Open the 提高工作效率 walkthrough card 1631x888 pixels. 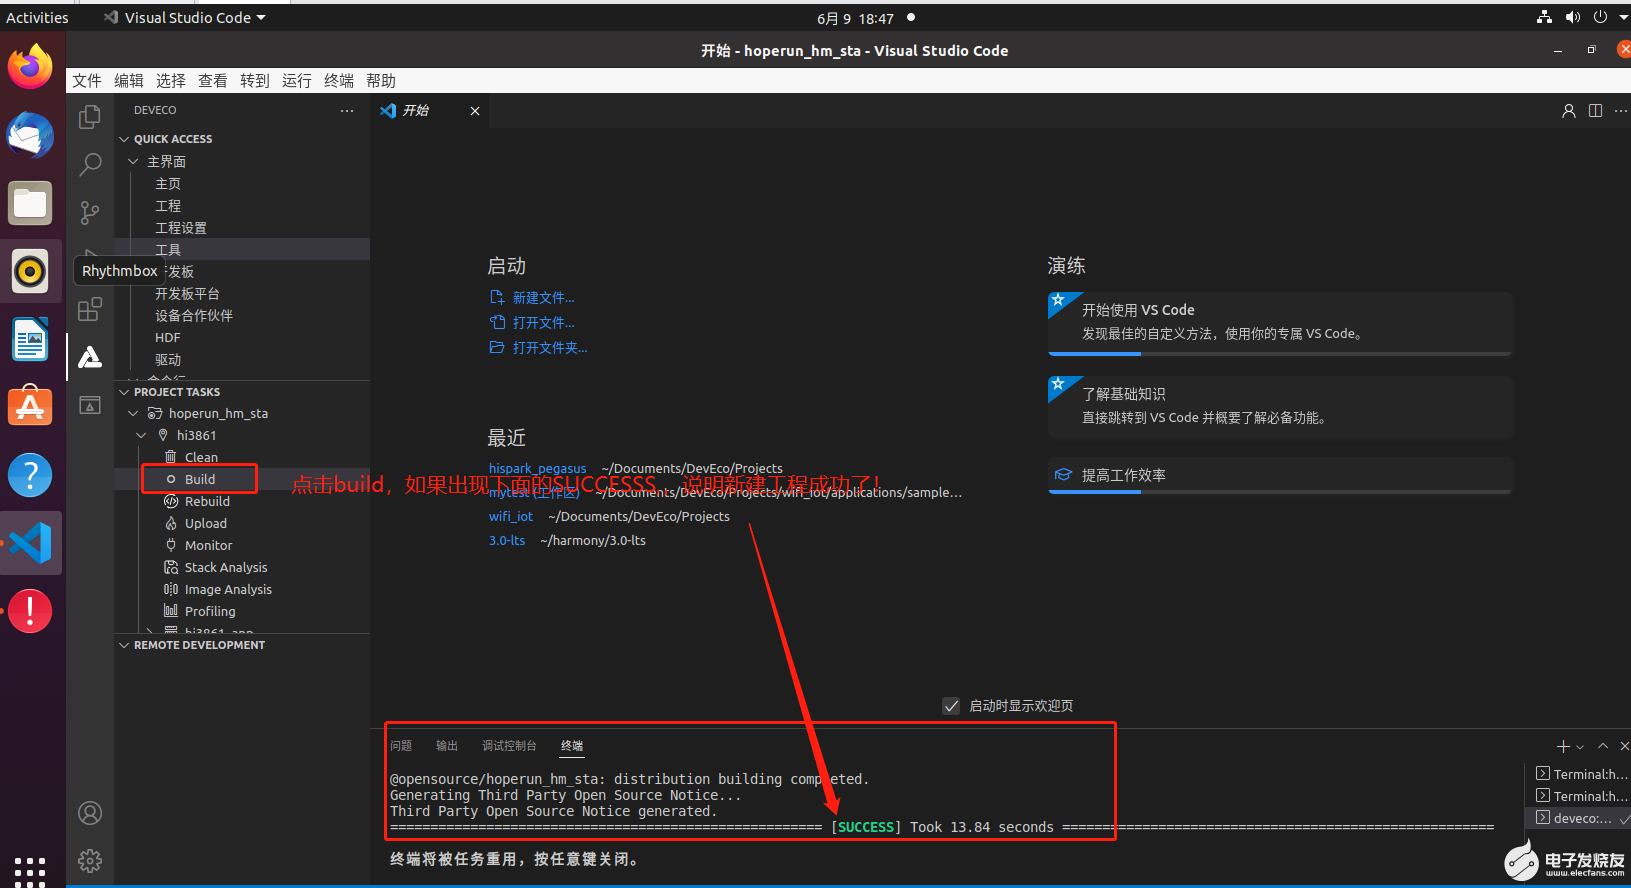(1281, 475)
